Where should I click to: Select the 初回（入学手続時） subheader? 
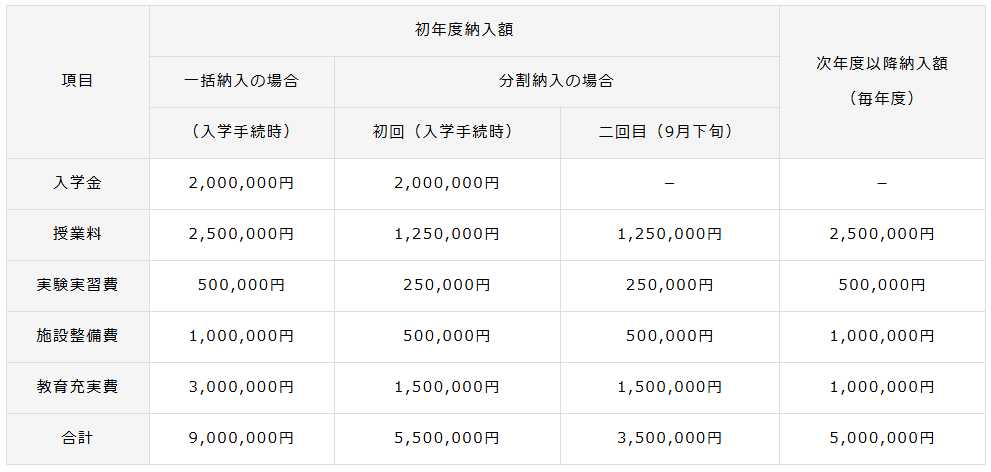pyautogui.click(x=447, y=132)
